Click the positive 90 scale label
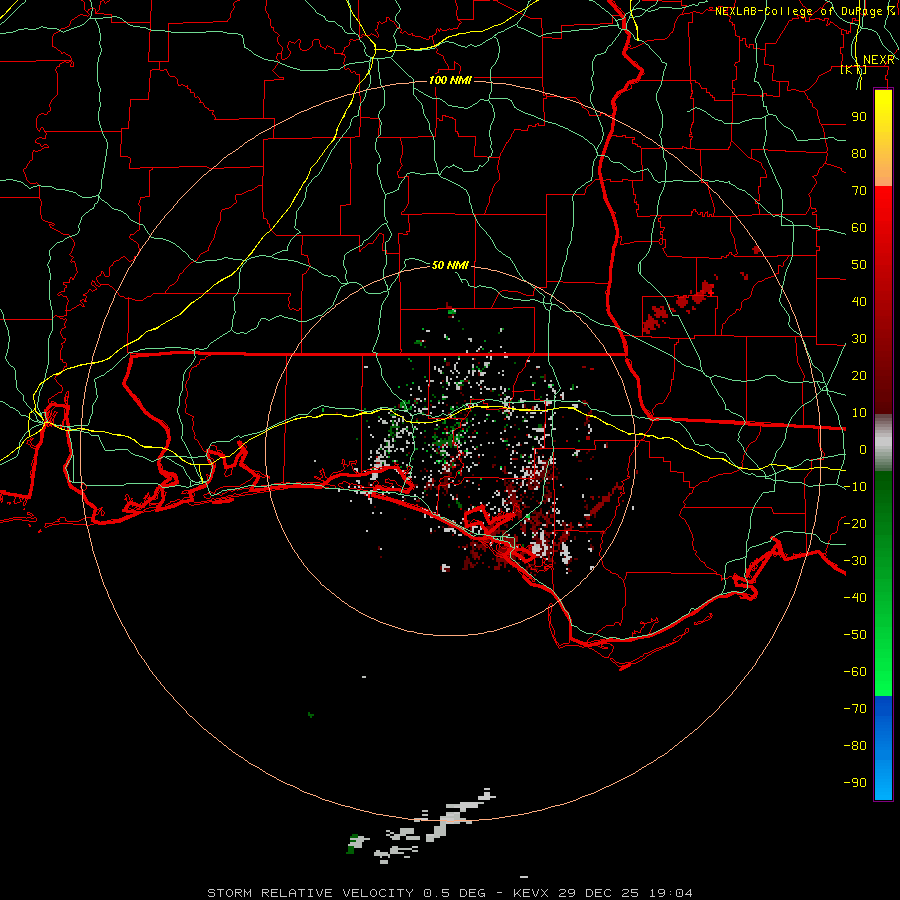The image size is (900, 900). (859, 117)
